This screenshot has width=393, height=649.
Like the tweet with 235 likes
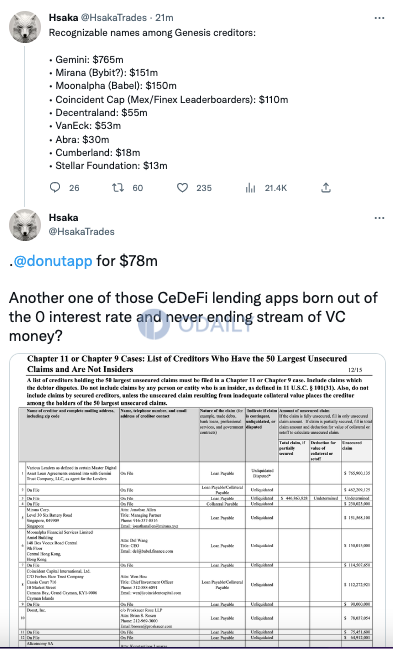(182, 188)
